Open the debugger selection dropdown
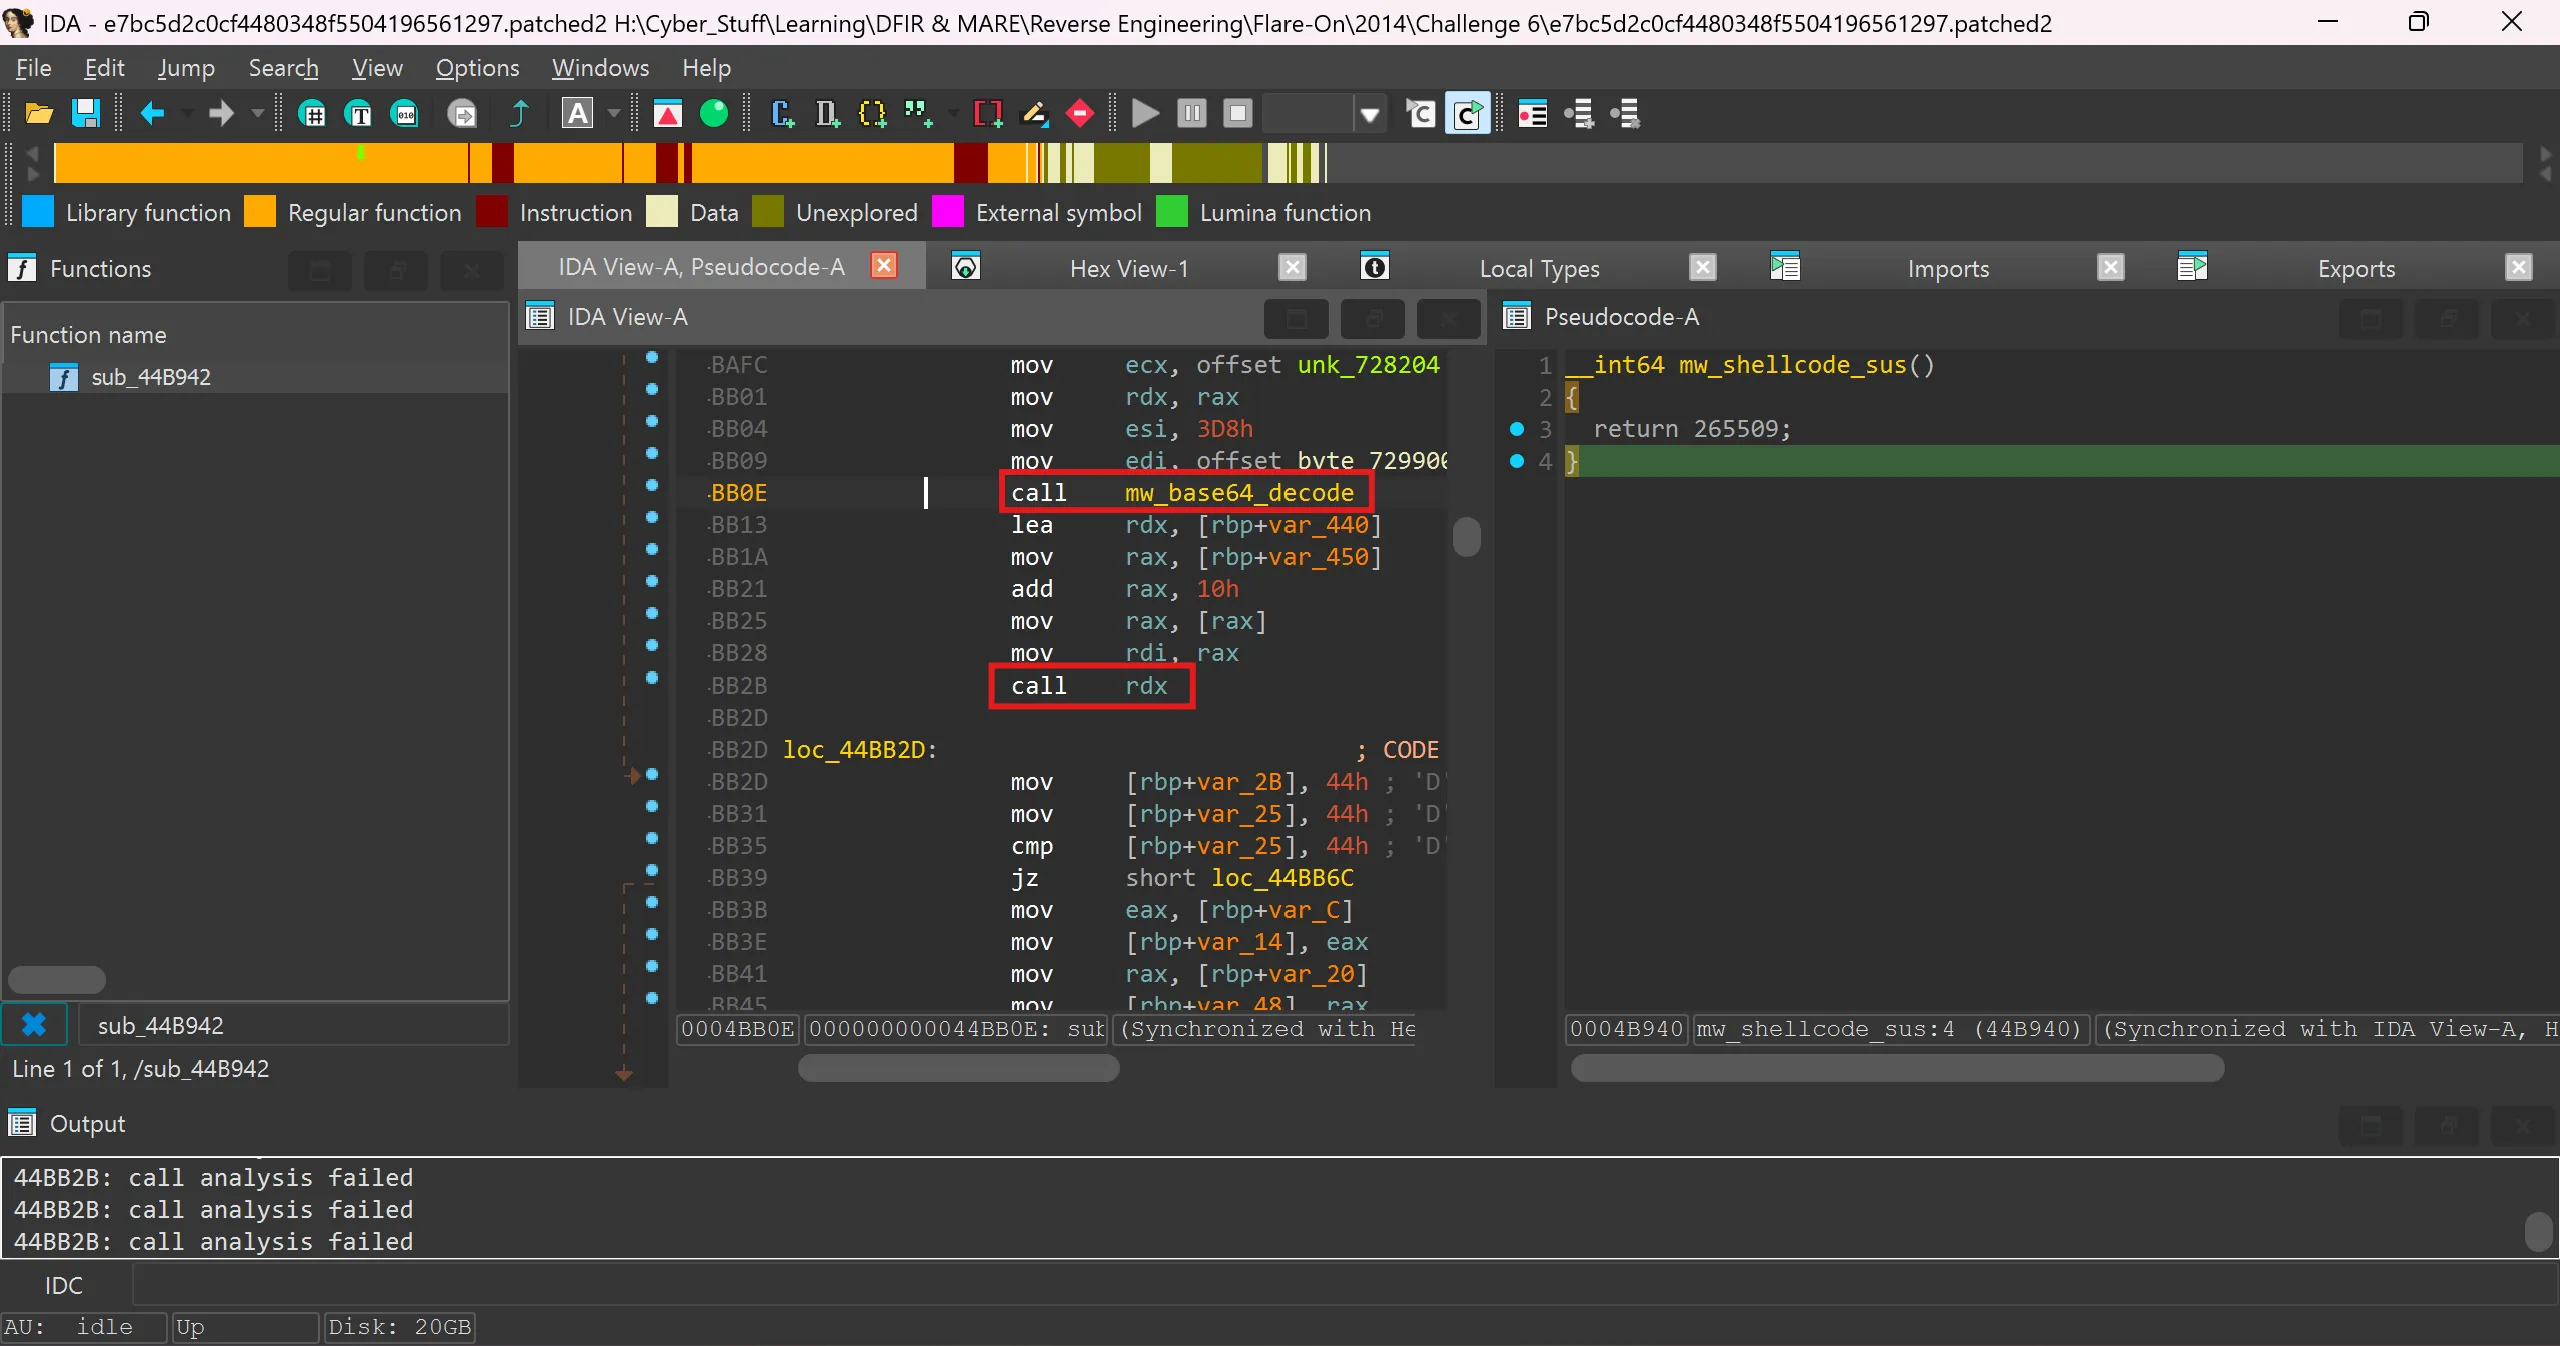This screenshot has height=1346, width=2560. [1370, 114]
